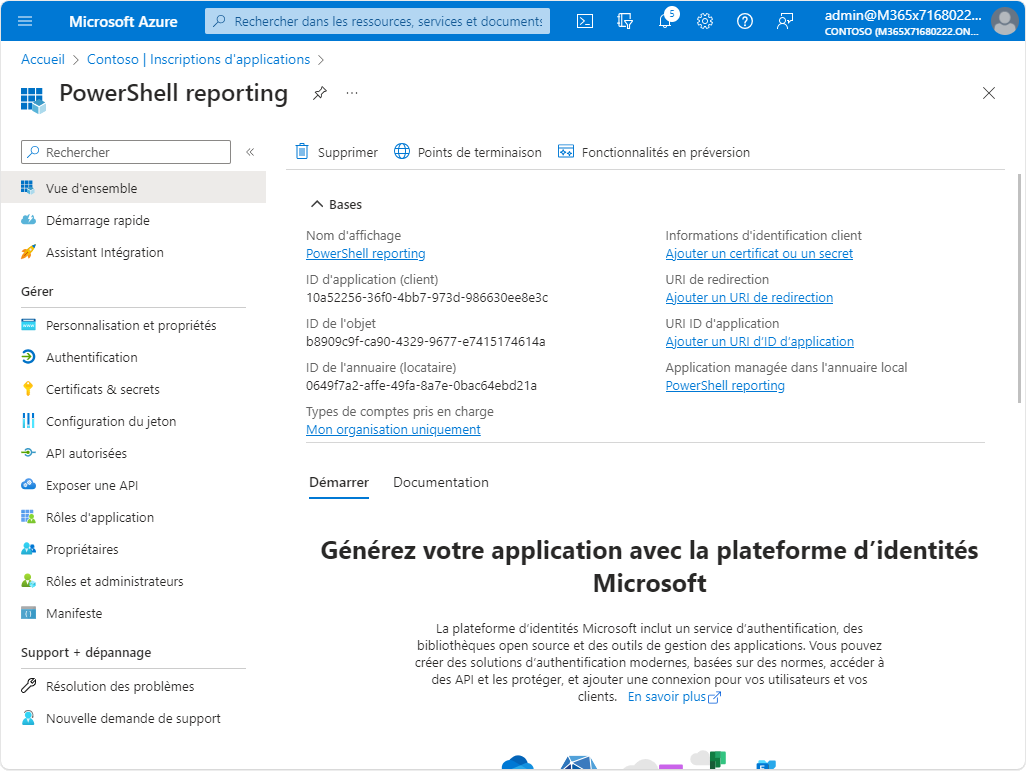This screenshot has width=1026, height=771.
Task: Go to Accueil breadcrumb
Action: point(43,59)
